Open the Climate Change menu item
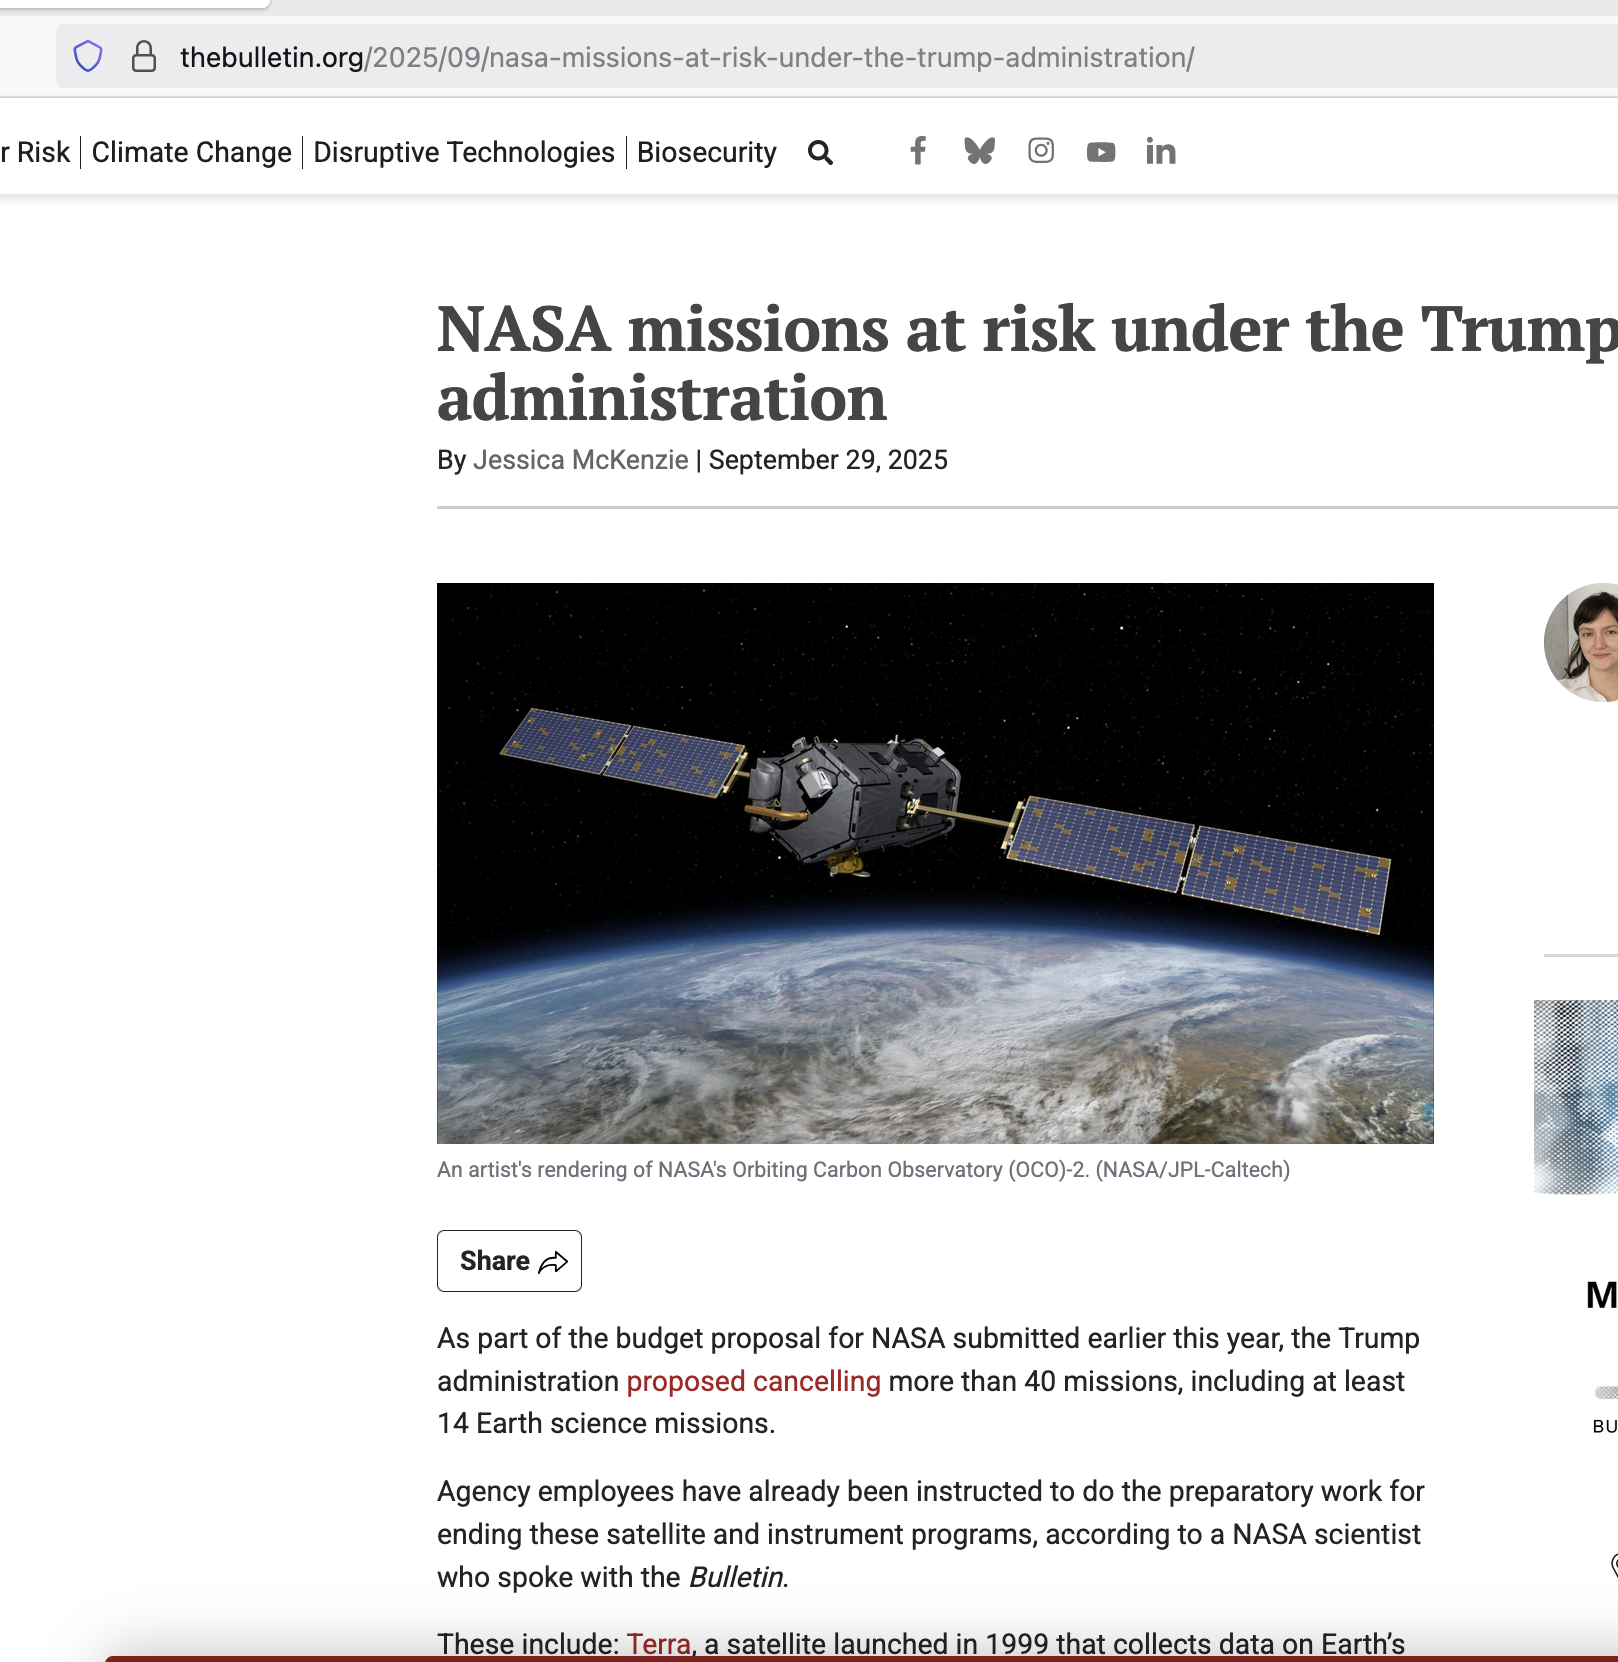1618x1662 pixels. pyautogui.click(x=192, y=152)
